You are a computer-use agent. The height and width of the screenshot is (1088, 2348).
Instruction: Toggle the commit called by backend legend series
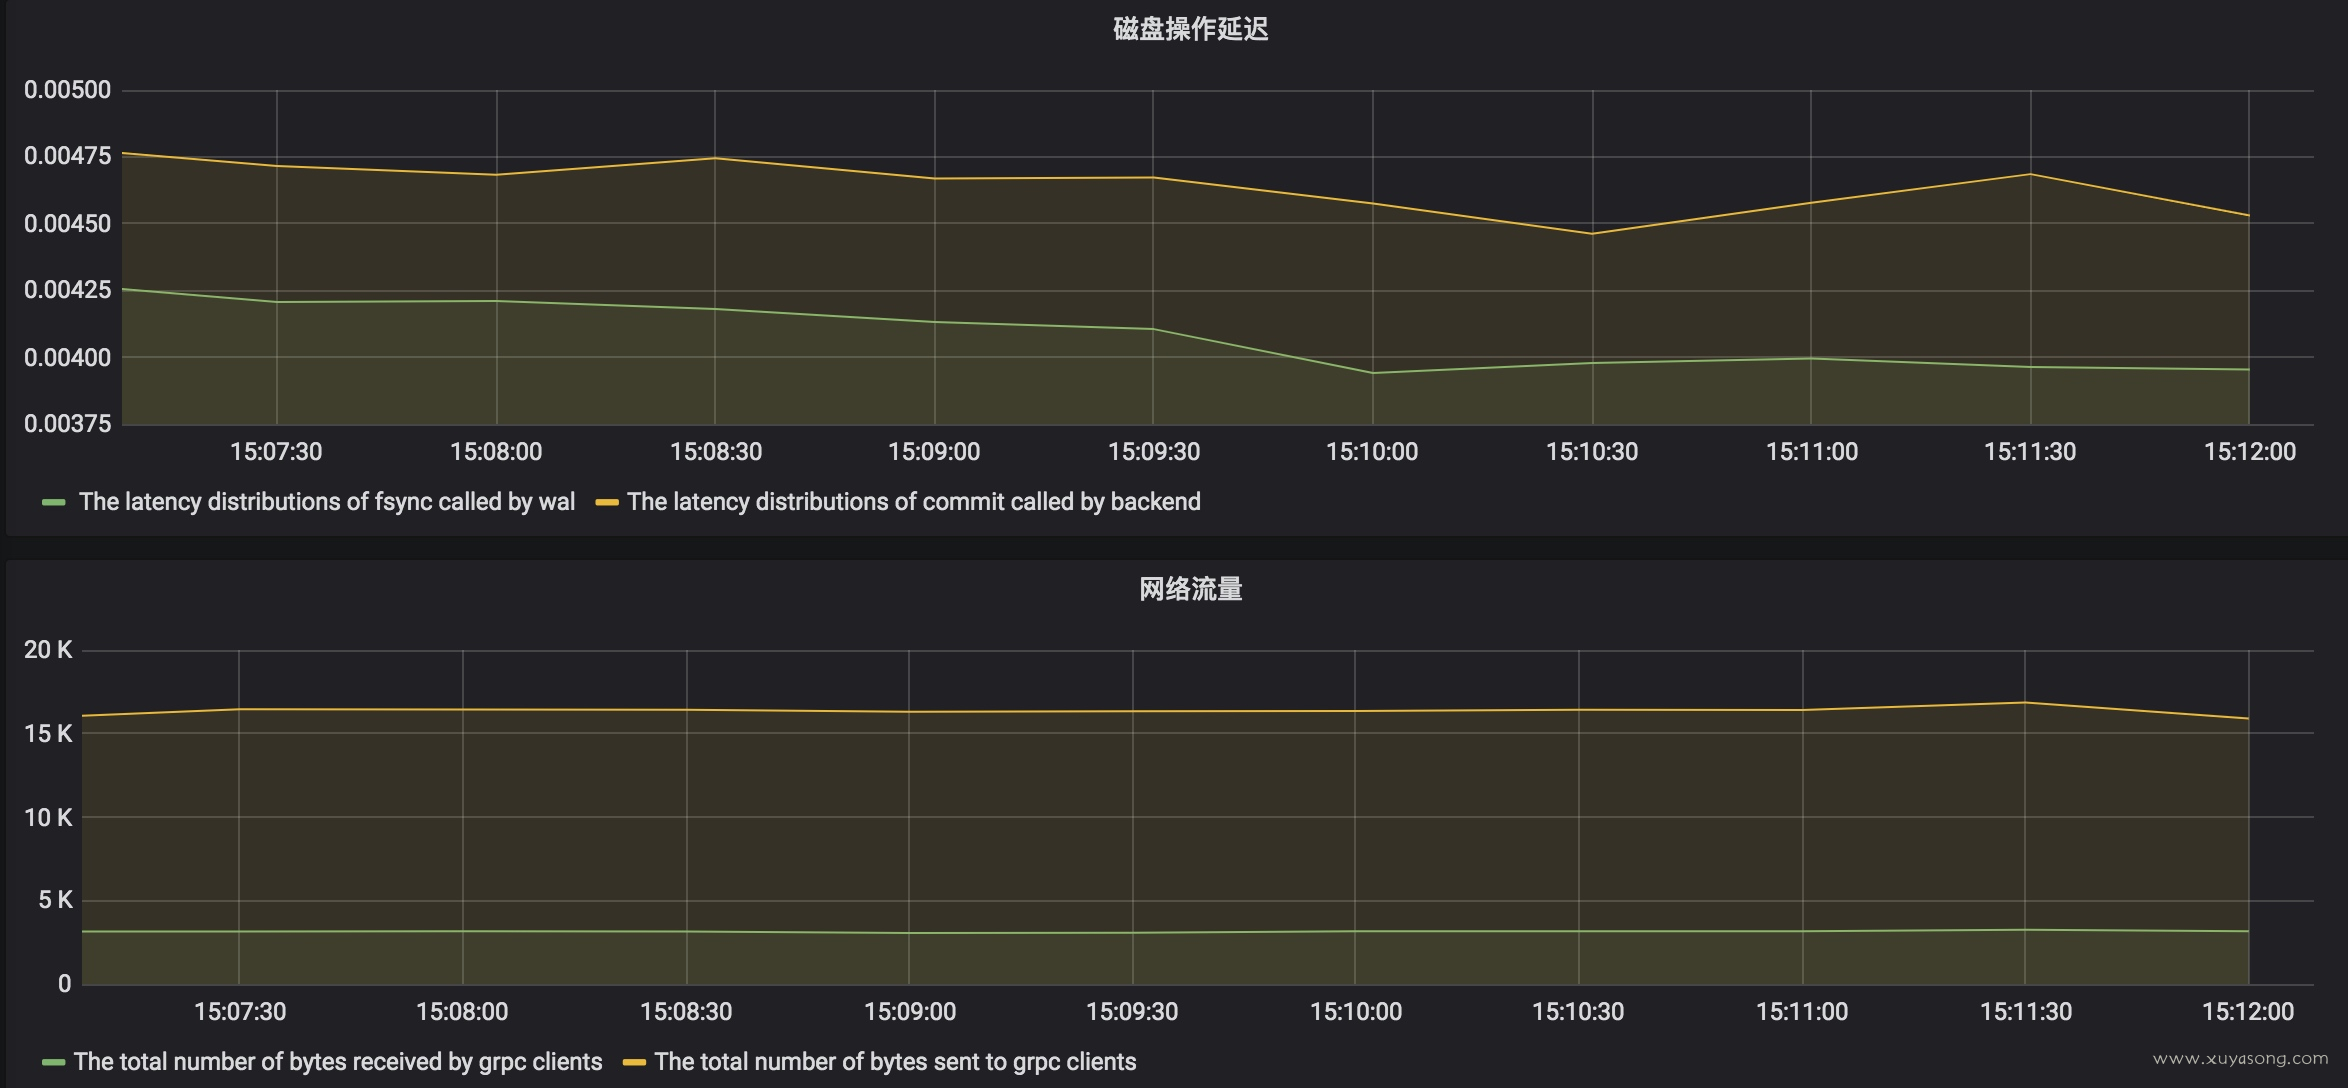[913, 502]
